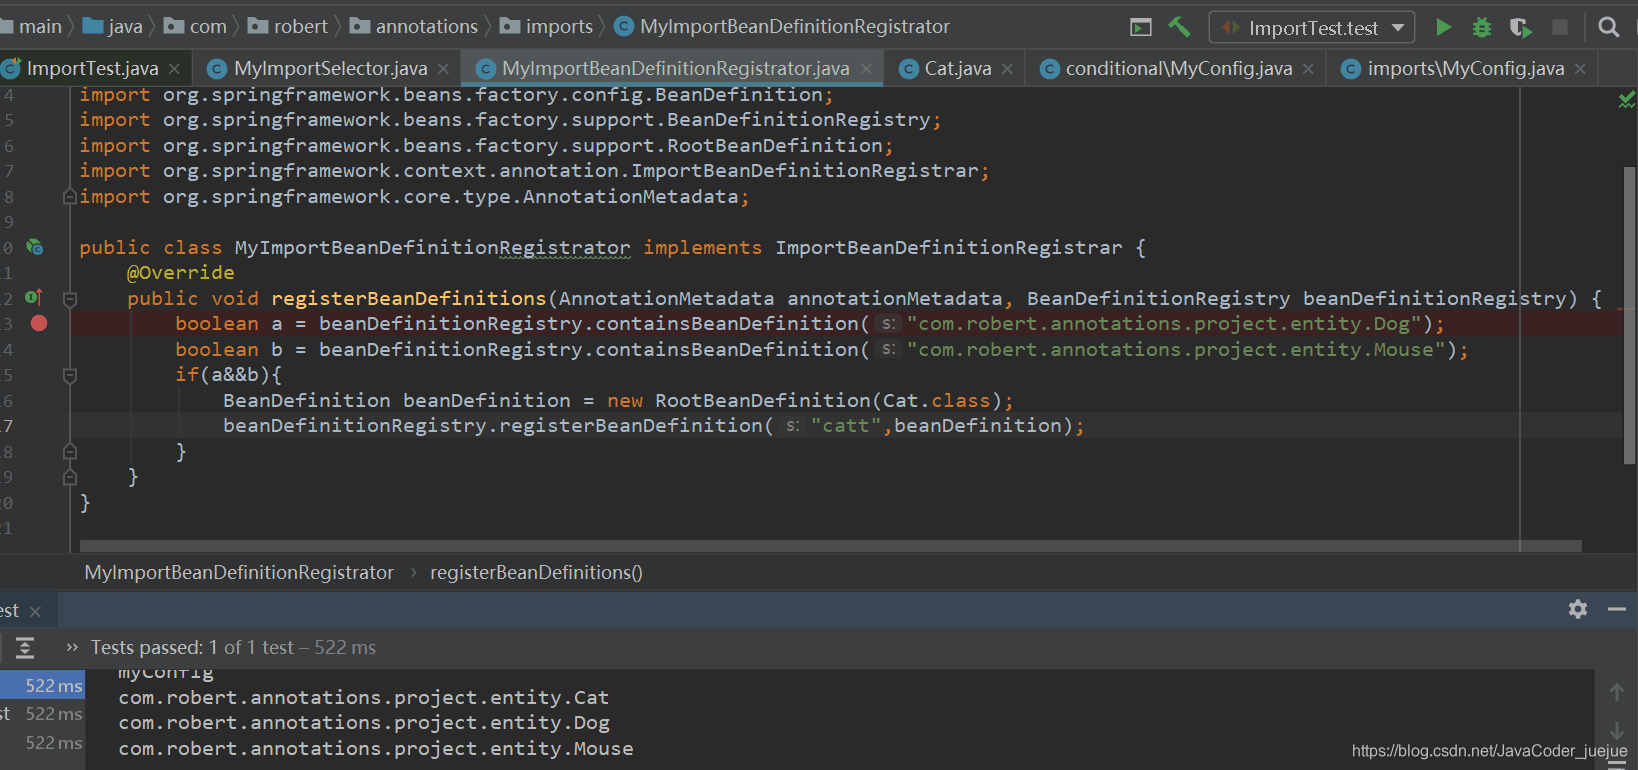
Task: Click the expand all tests icon
Action: click(x=25, y=648)
